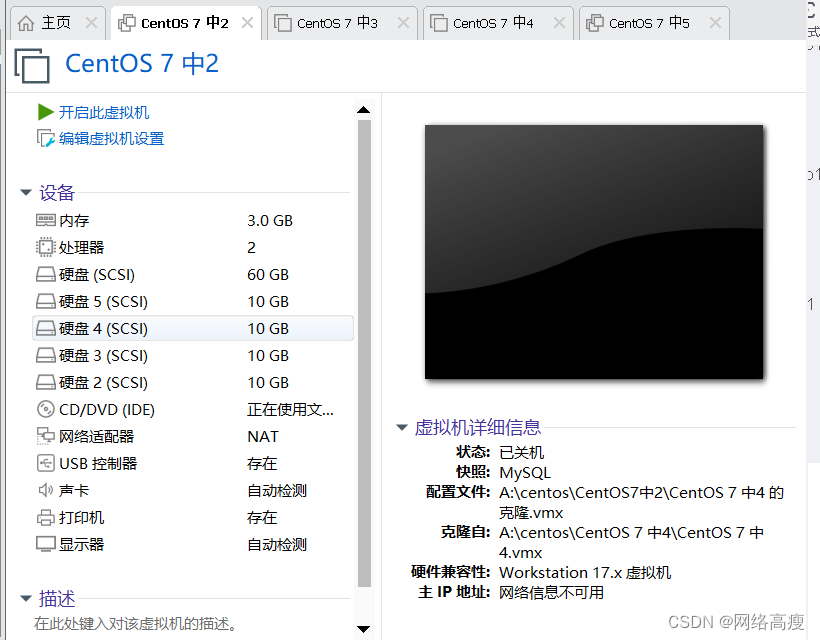Viewport: 820px width, 640px height.
Task: Close the CentOS 7 中3 tab
Action: [403, 23]
